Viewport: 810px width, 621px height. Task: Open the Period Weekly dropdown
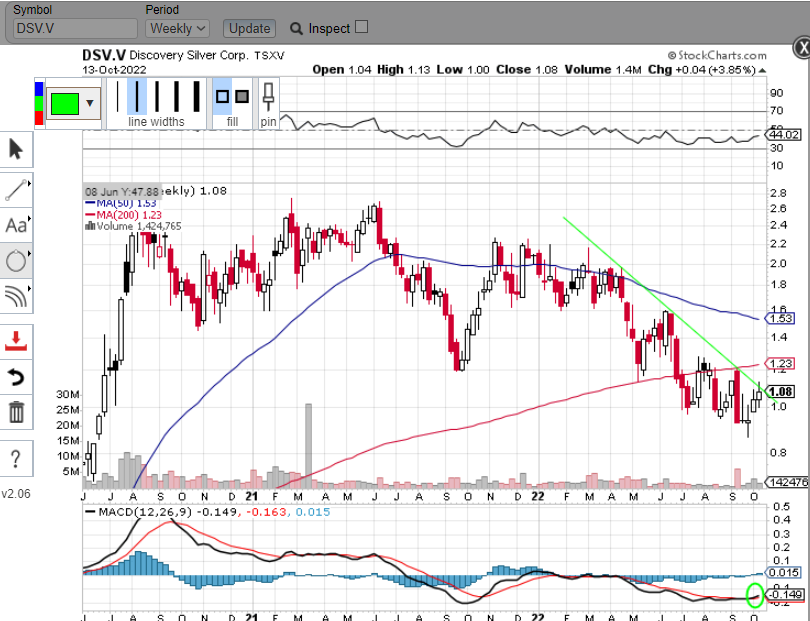178,29
